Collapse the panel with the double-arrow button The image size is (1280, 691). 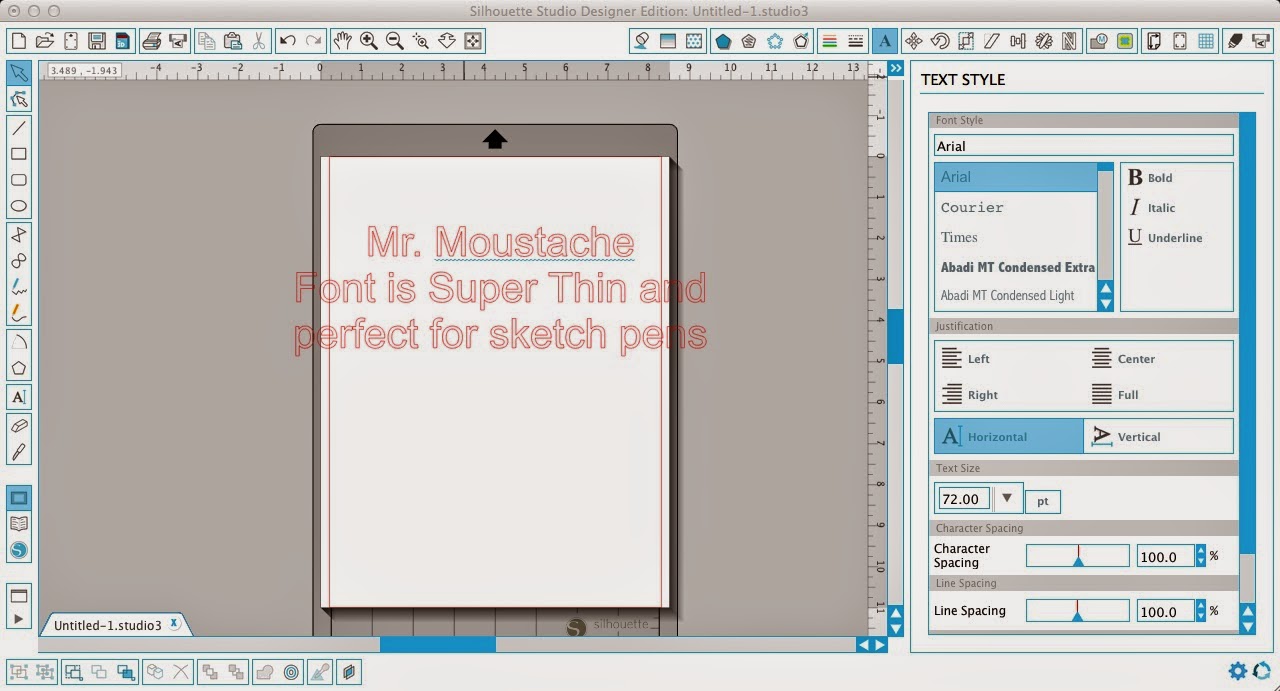click(x=895, y=68)
